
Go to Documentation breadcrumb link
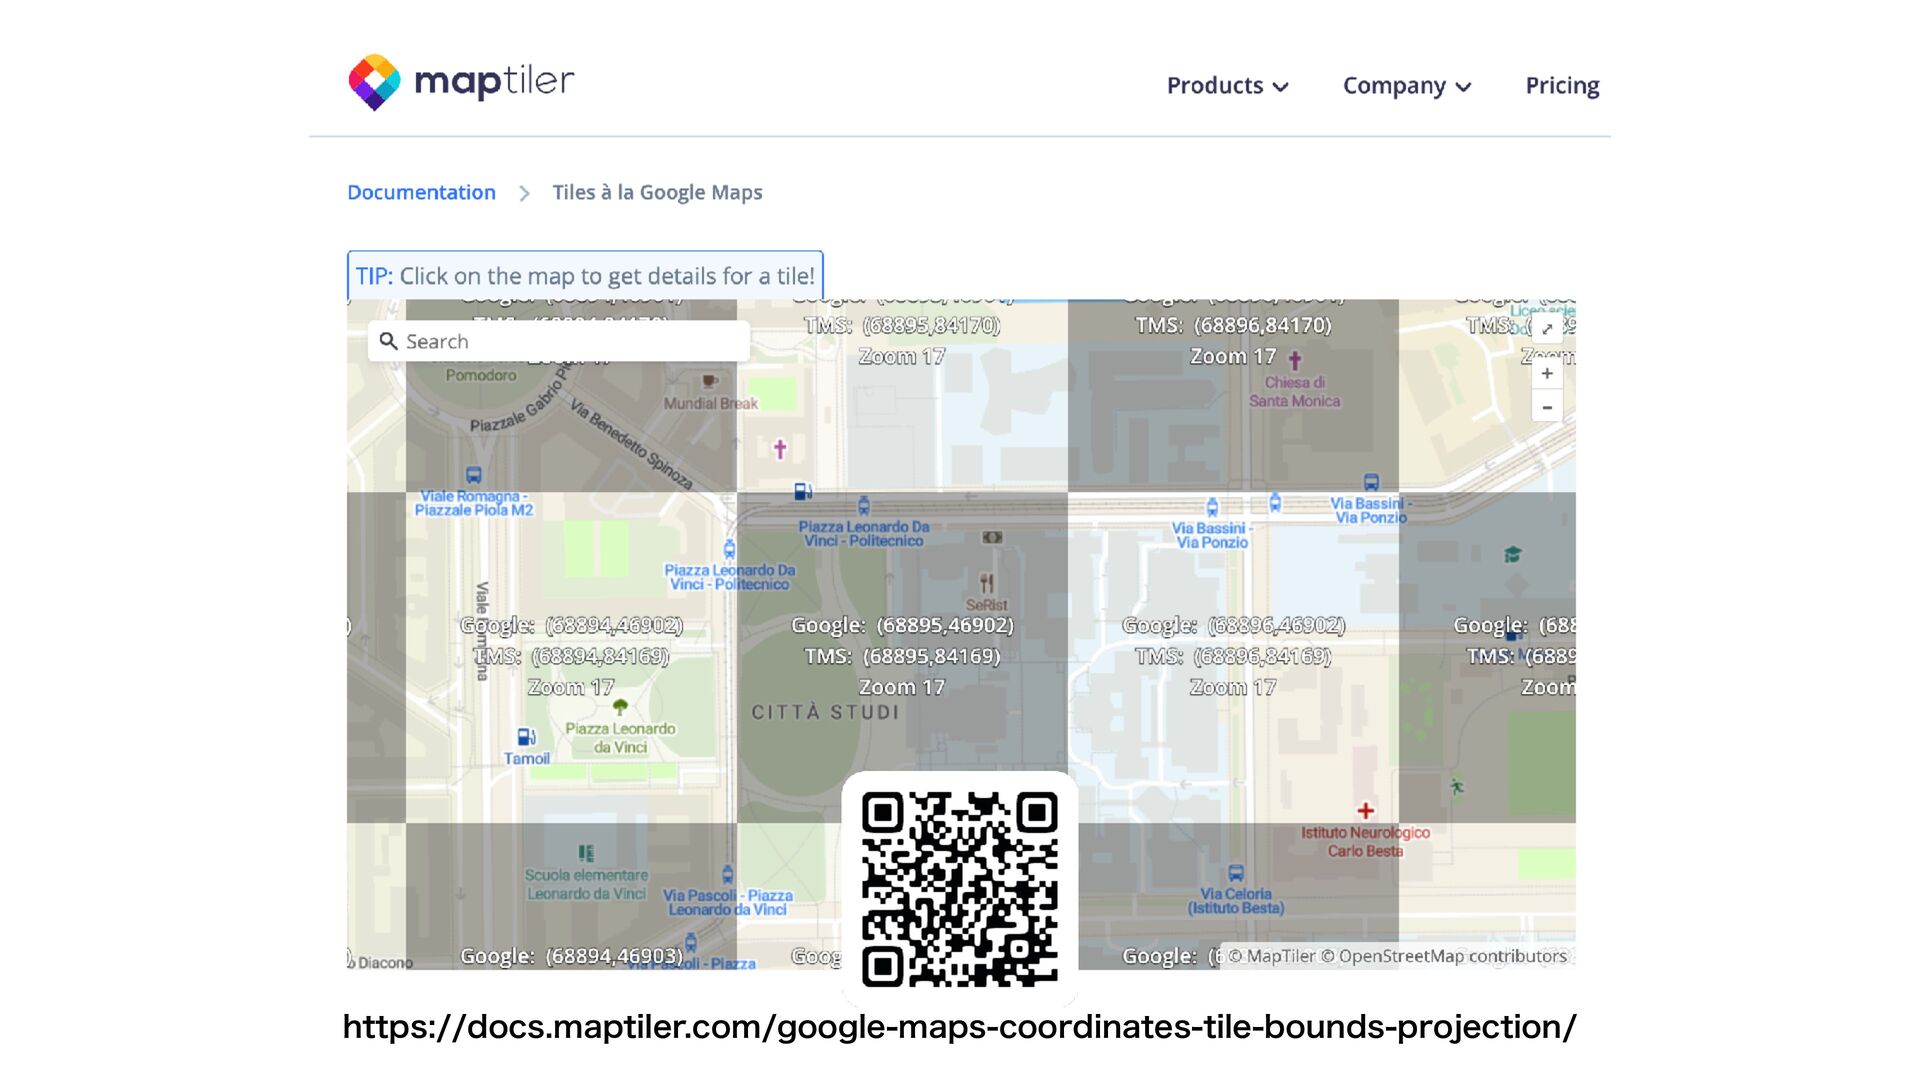pyautogui.click(x=421, y=192)
